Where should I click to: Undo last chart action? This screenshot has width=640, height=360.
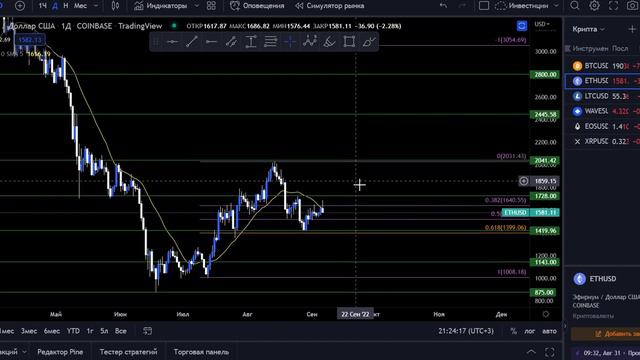443,6
